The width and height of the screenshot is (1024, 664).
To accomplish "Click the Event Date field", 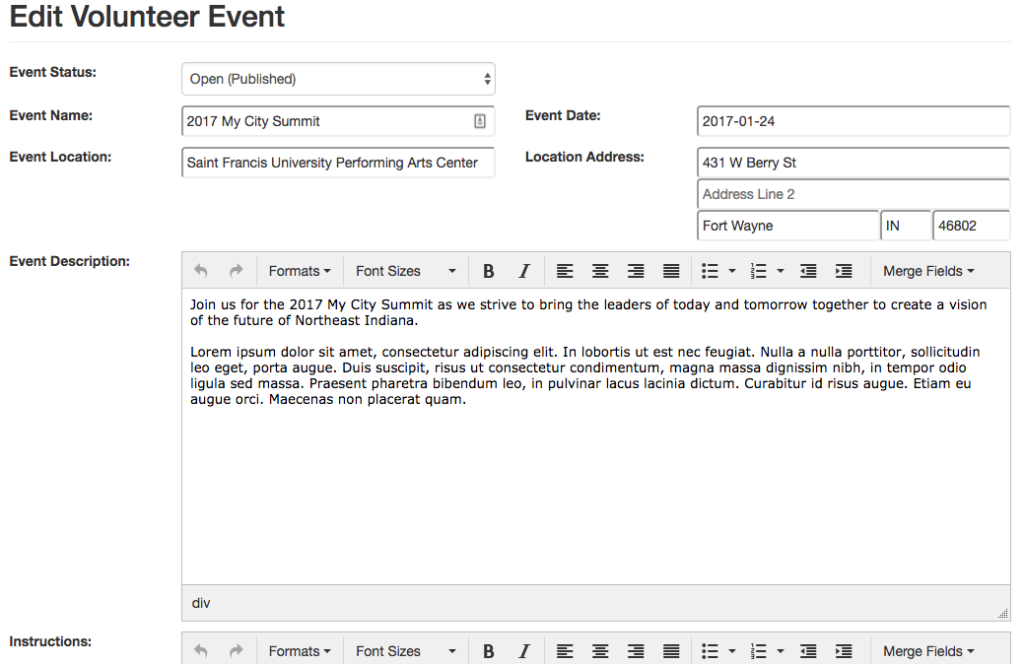I will tap(852, 121).
